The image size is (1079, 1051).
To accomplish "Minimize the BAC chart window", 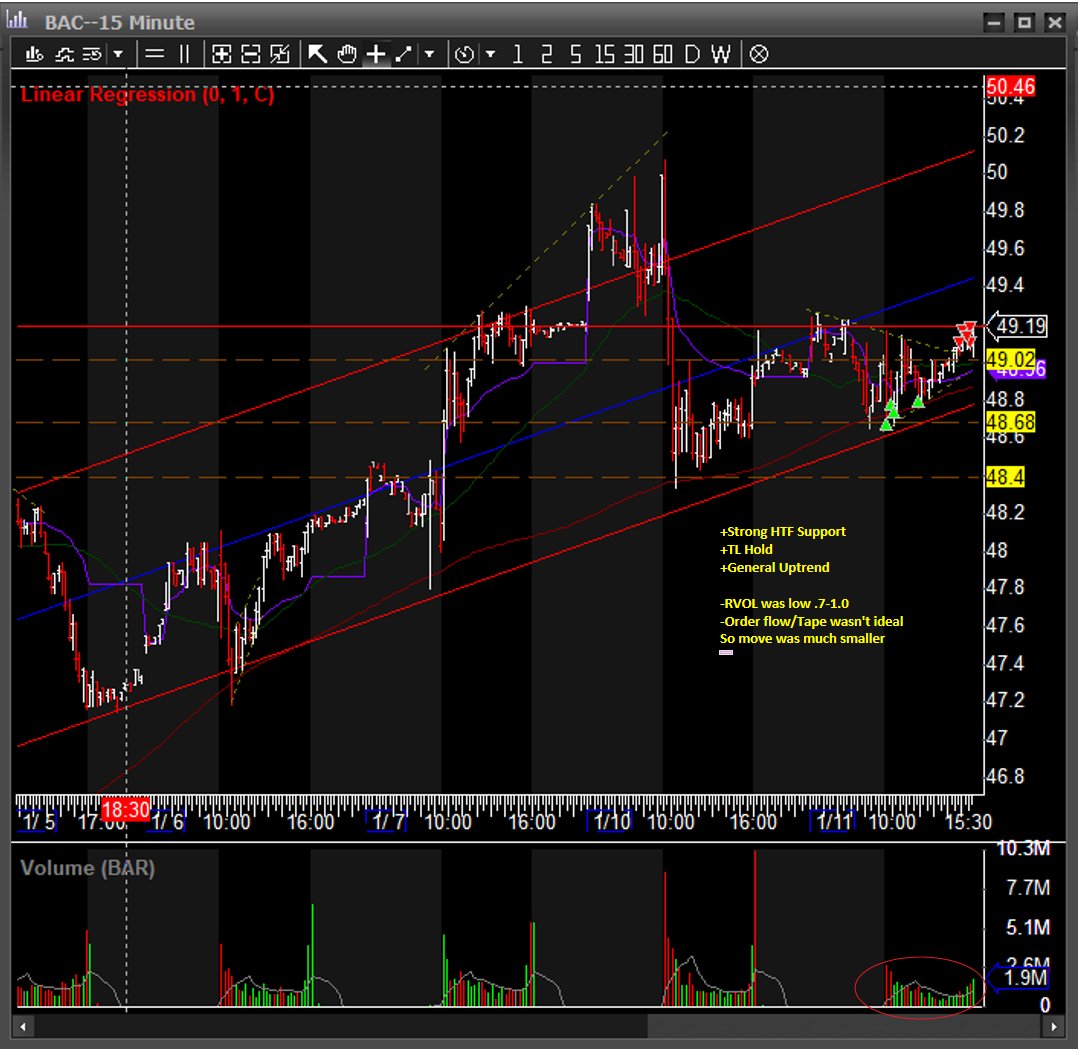I will (994, 22).
